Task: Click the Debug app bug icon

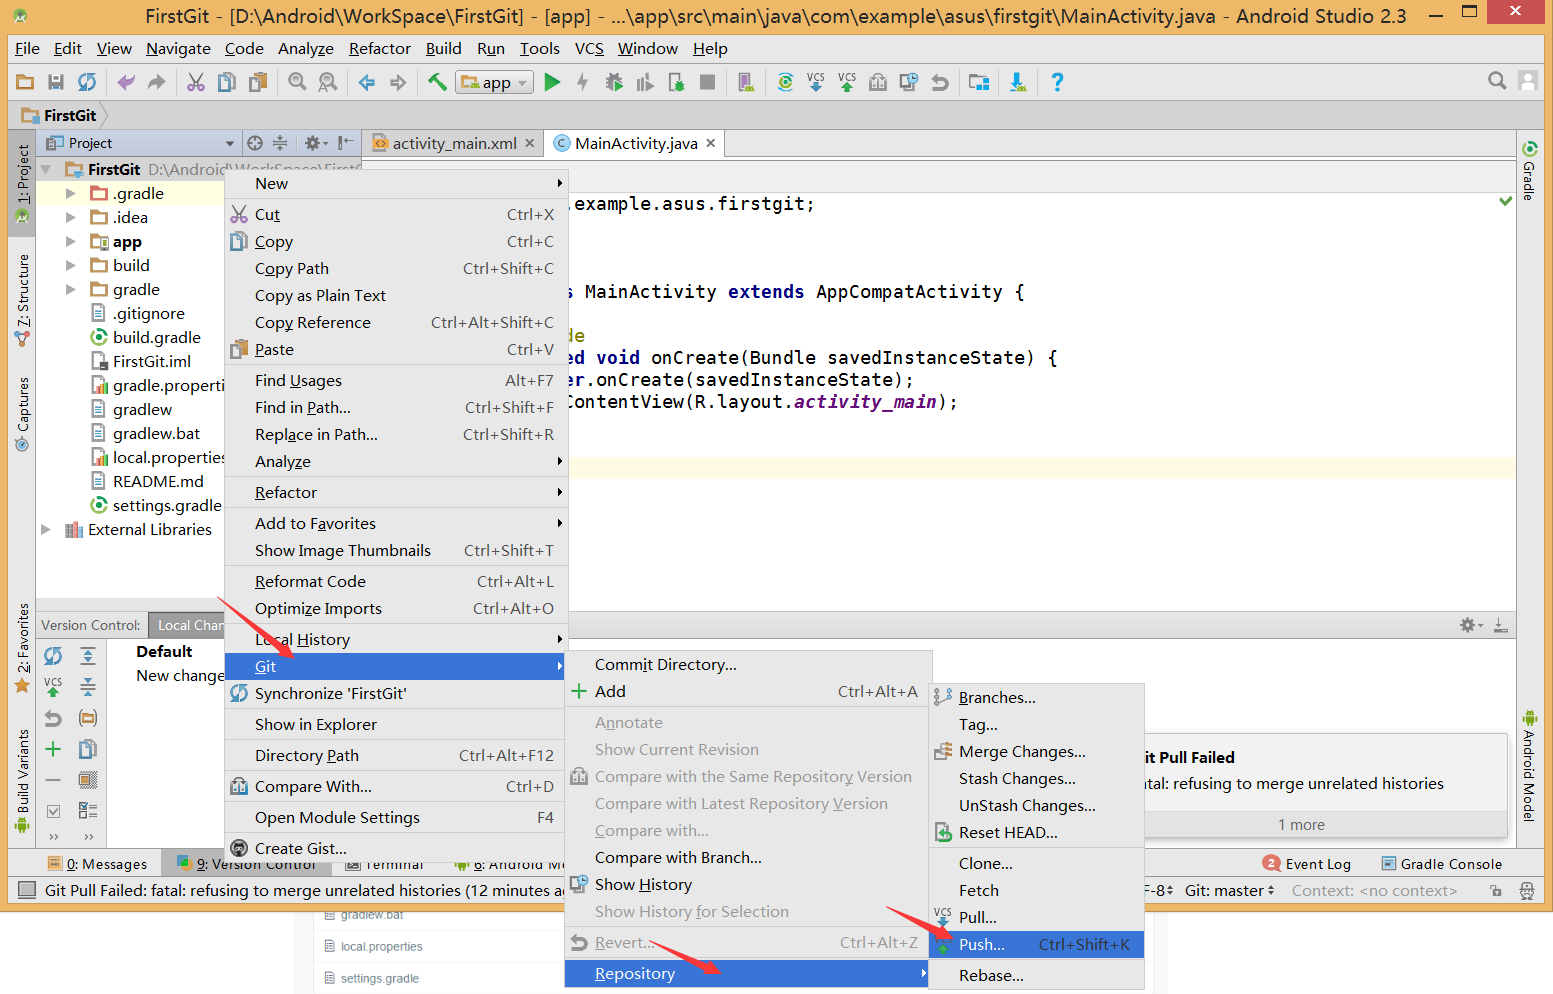Action: (614, 82)
